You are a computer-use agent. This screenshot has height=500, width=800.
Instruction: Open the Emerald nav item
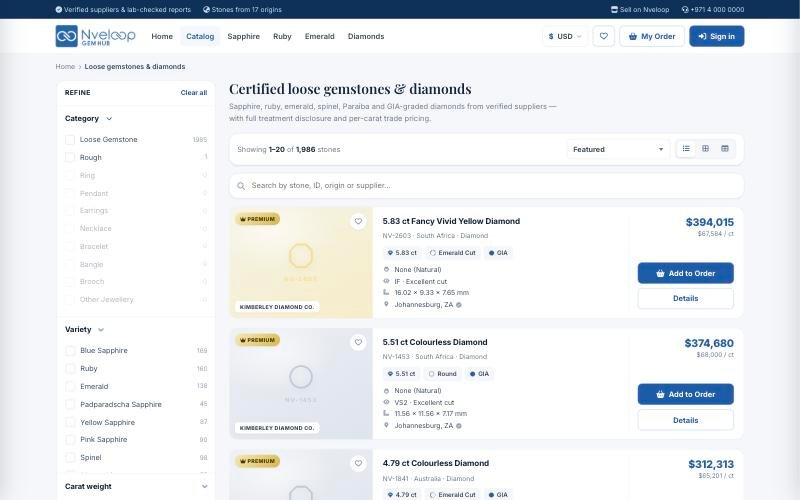(x=319, y=36)
